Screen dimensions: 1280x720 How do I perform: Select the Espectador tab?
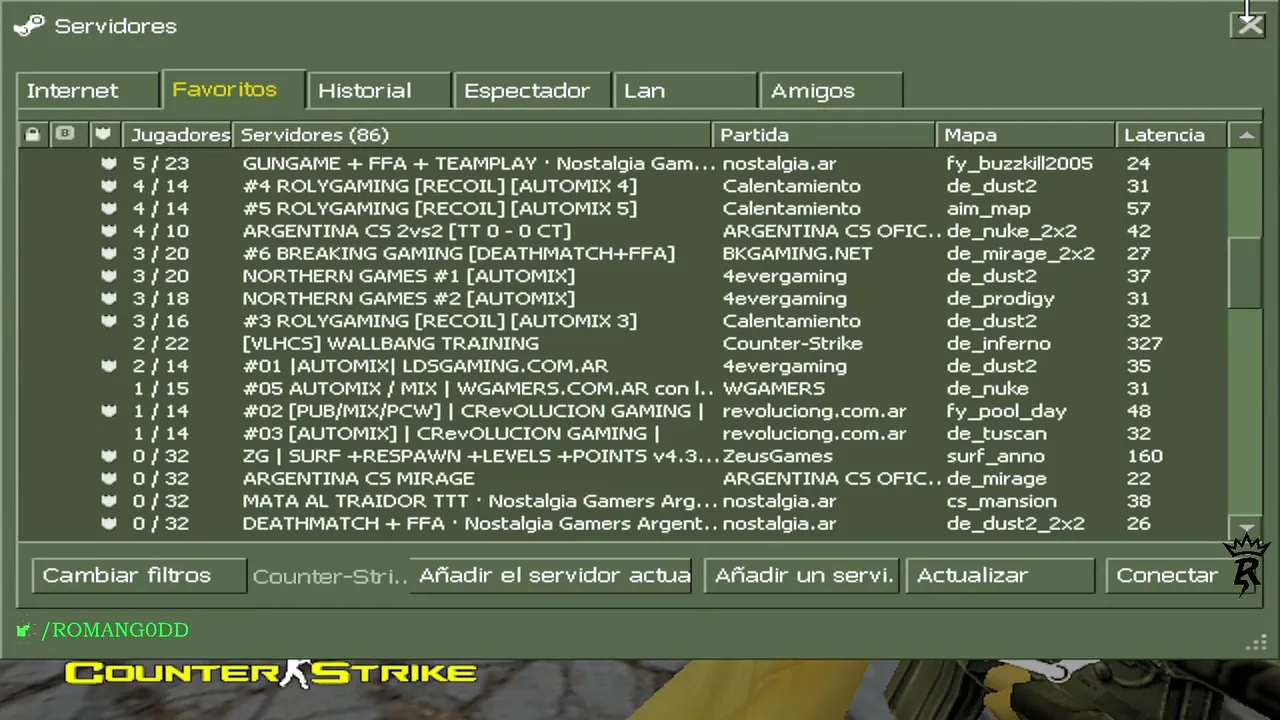point(530,90)
